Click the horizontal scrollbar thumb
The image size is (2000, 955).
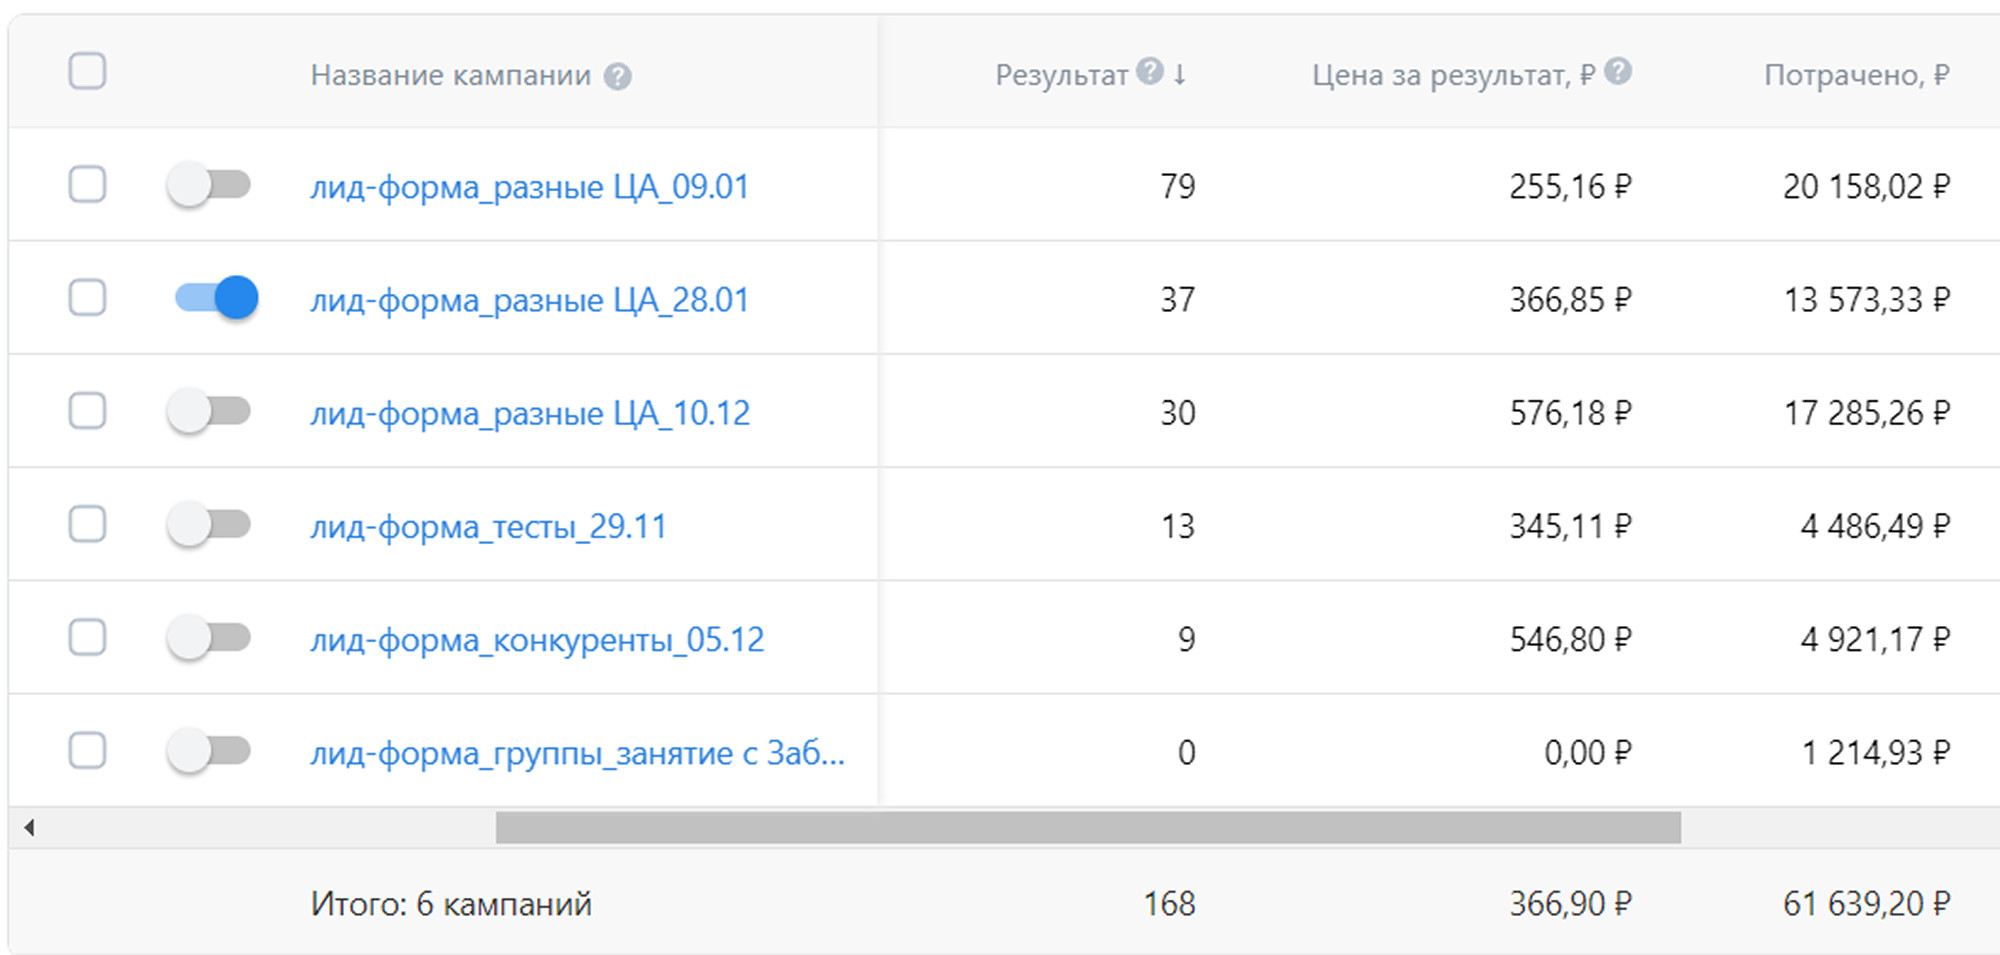pos(1088,827)
